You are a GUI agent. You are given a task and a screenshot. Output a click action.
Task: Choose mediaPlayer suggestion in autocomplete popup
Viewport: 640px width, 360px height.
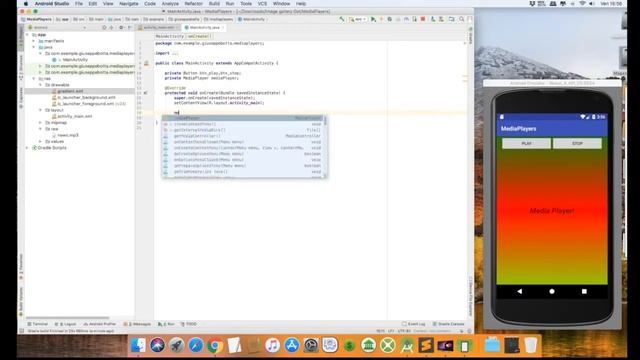click(243, 118)
